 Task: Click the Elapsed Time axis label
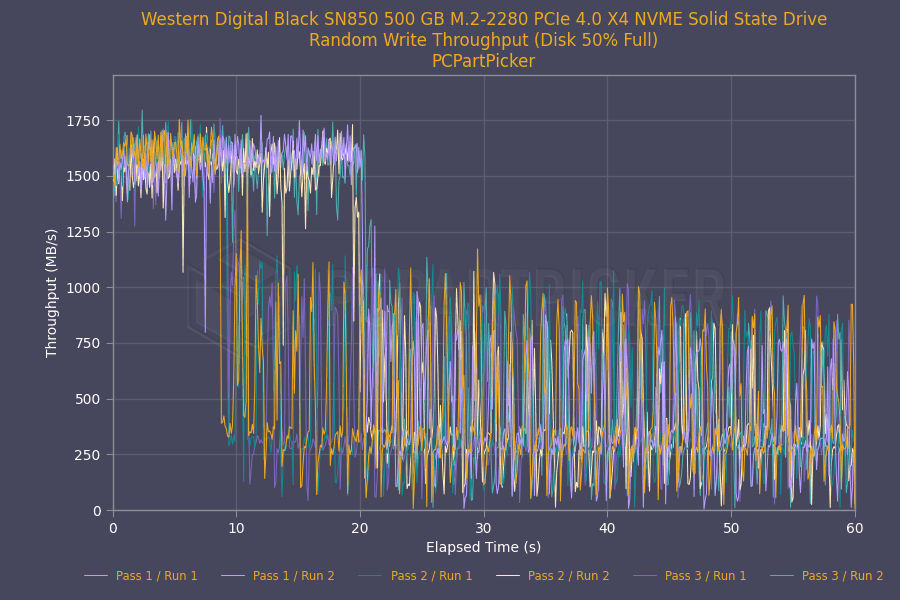click(x=484, y=547)
